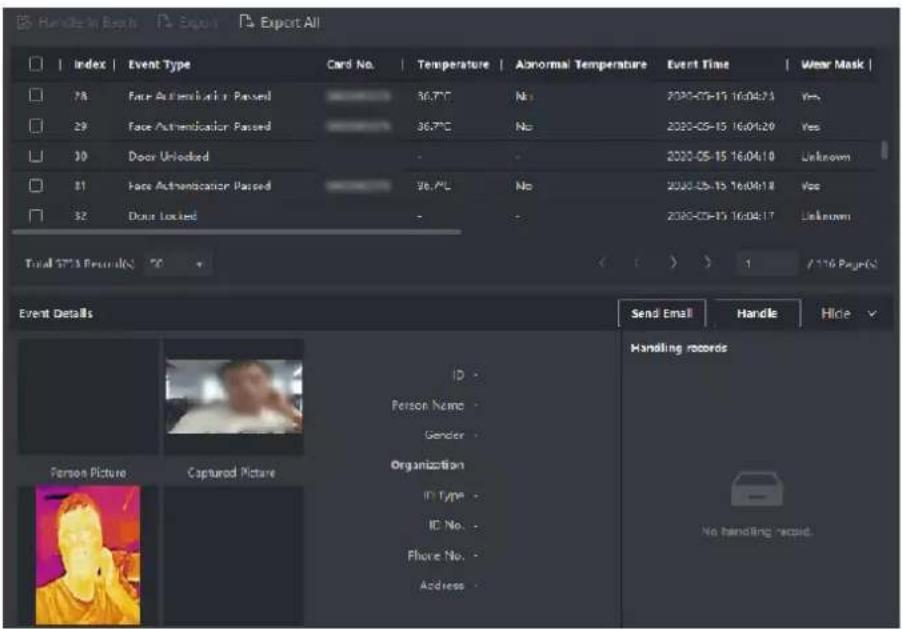Check the box for index 31 row
This screenshot has width=903, height=629.
(36, 185)
